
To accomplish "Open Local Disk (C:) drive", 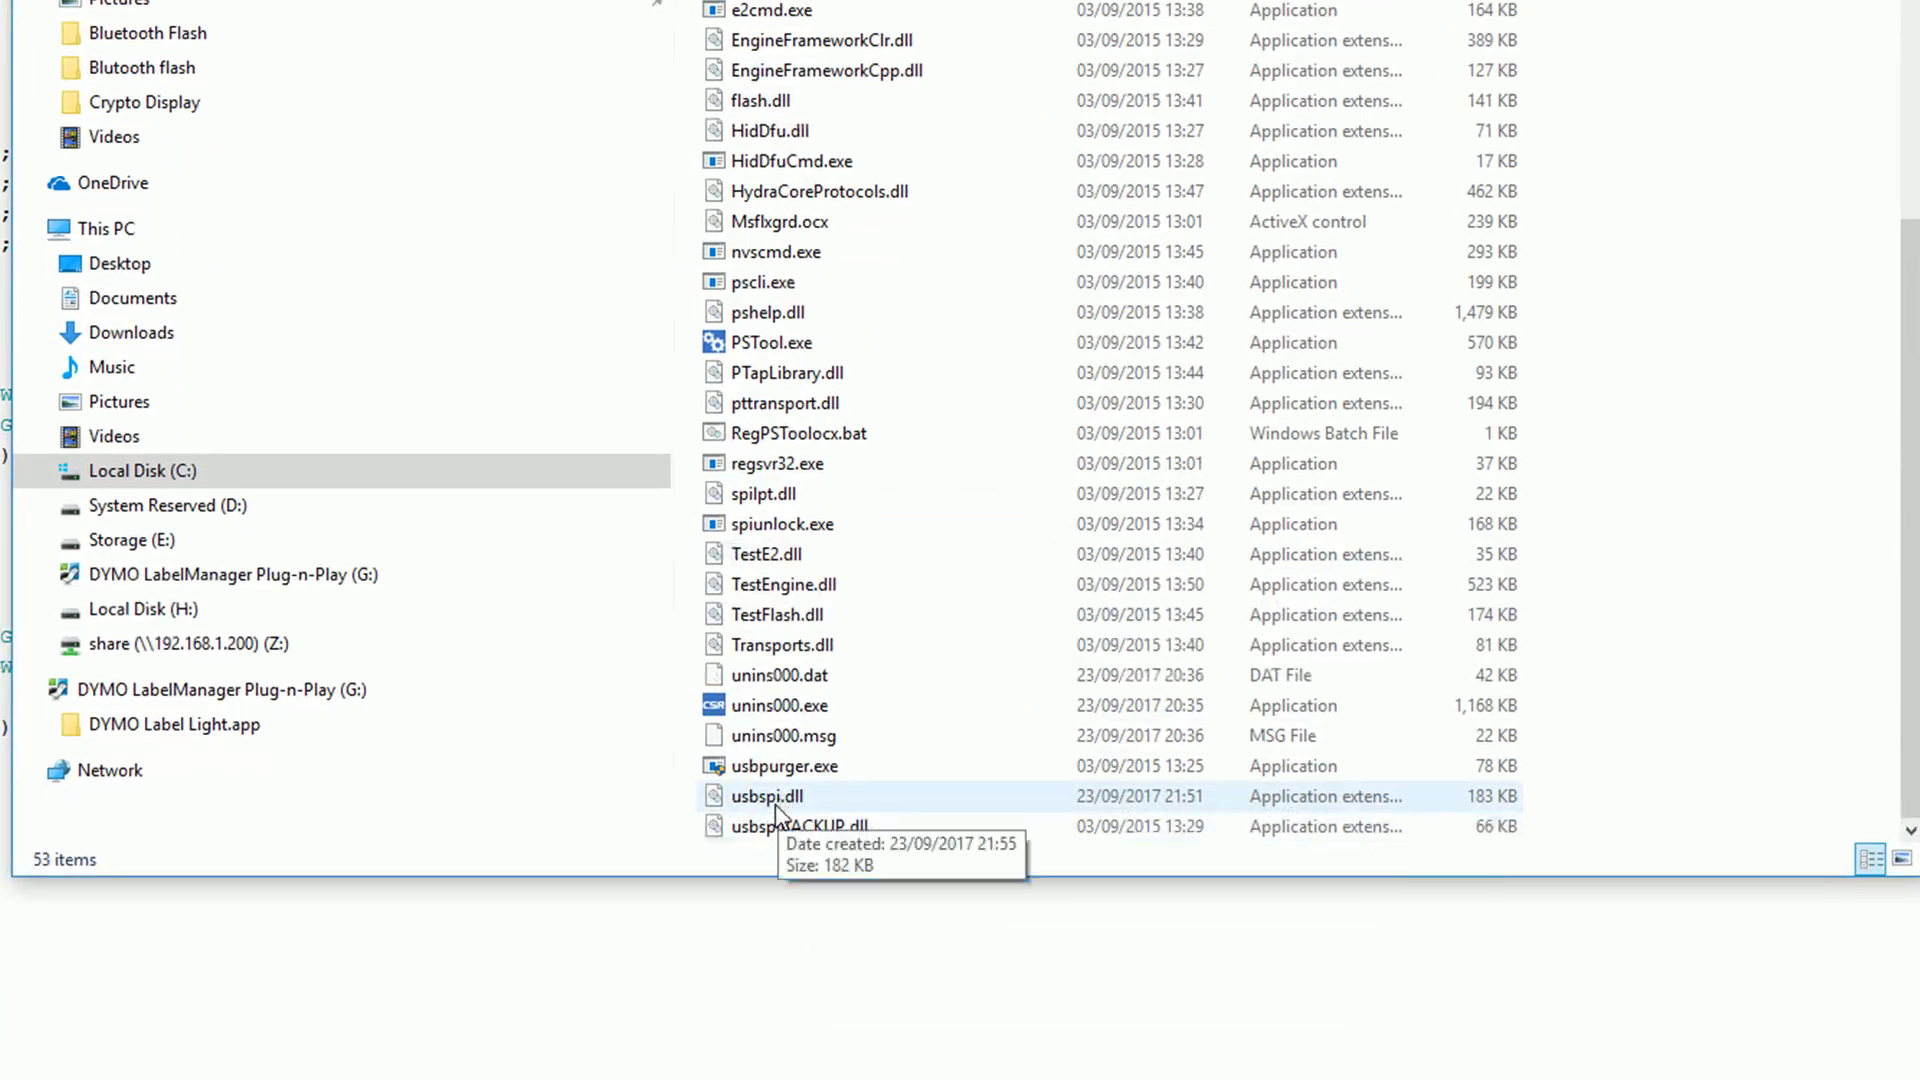I will click(142, 470).
